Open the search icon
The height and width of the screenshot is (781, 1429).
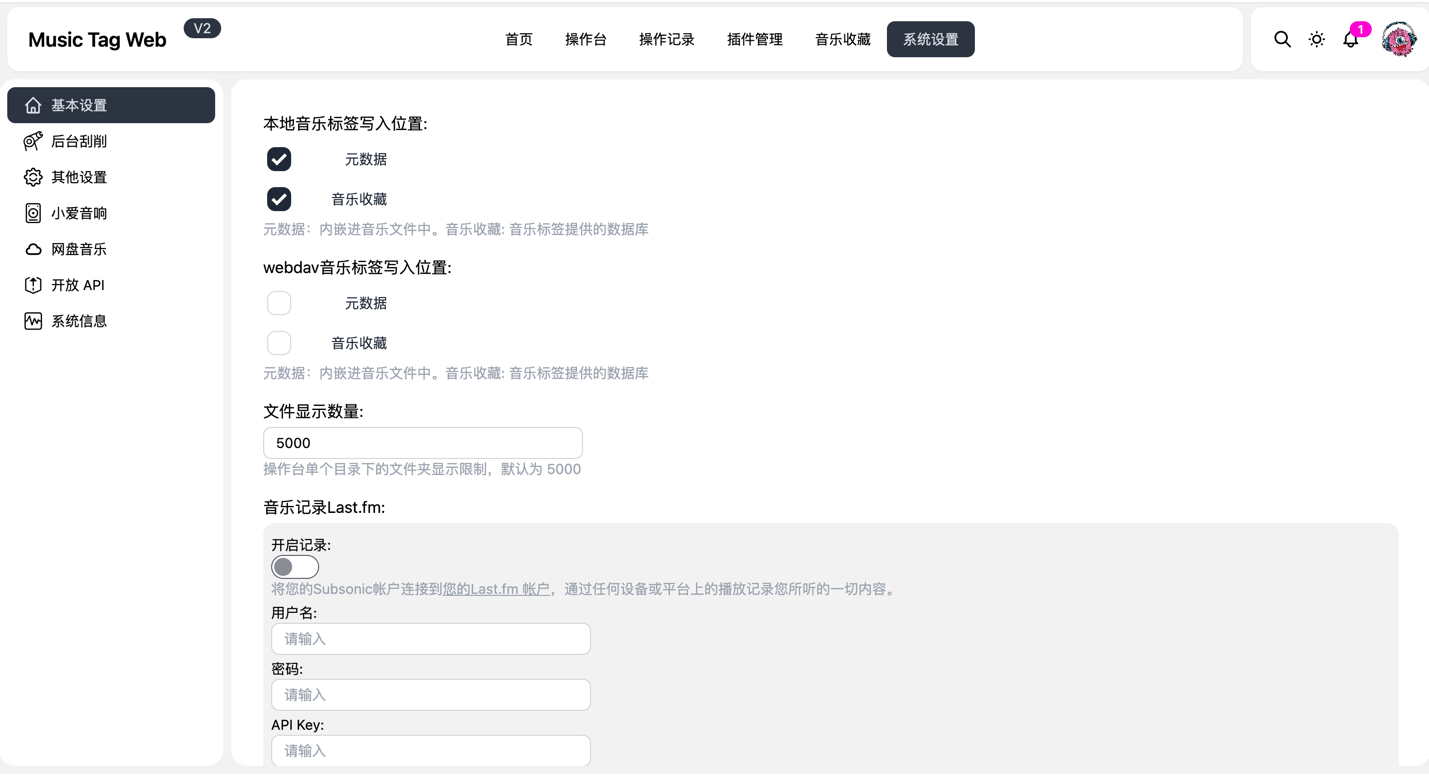(x=1282, y=39)
